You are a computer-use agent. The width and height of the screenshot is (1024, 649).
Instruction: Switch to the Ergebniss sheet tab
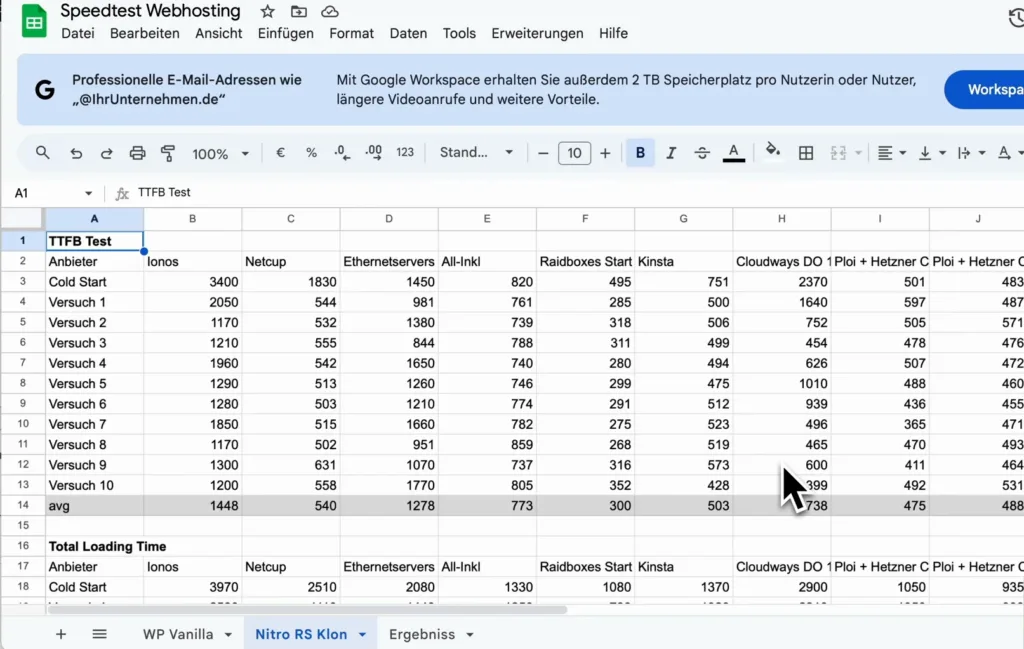pos(422,634)
